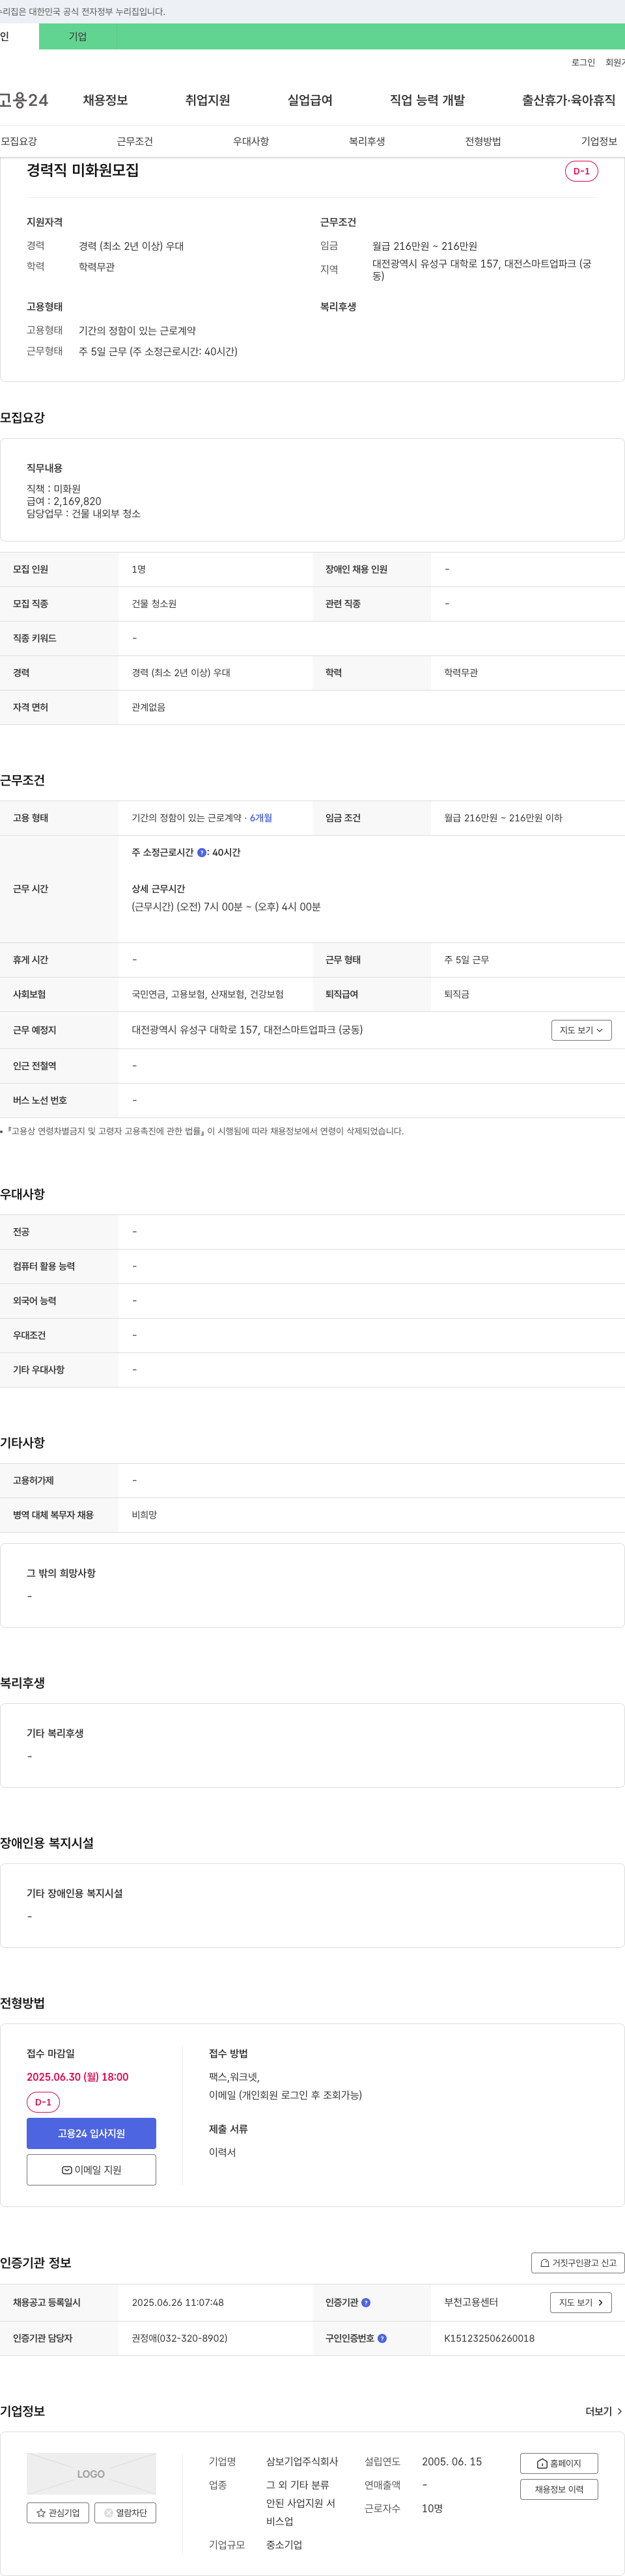
Task: Open 채용정보 이력 button
Action: 559,2489
